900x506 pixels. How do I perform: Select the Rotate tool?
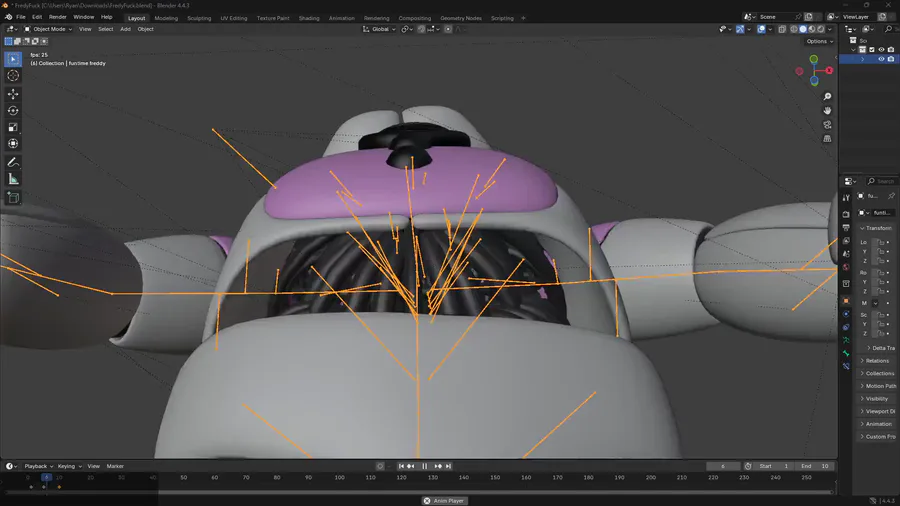[x=13, y=111]
